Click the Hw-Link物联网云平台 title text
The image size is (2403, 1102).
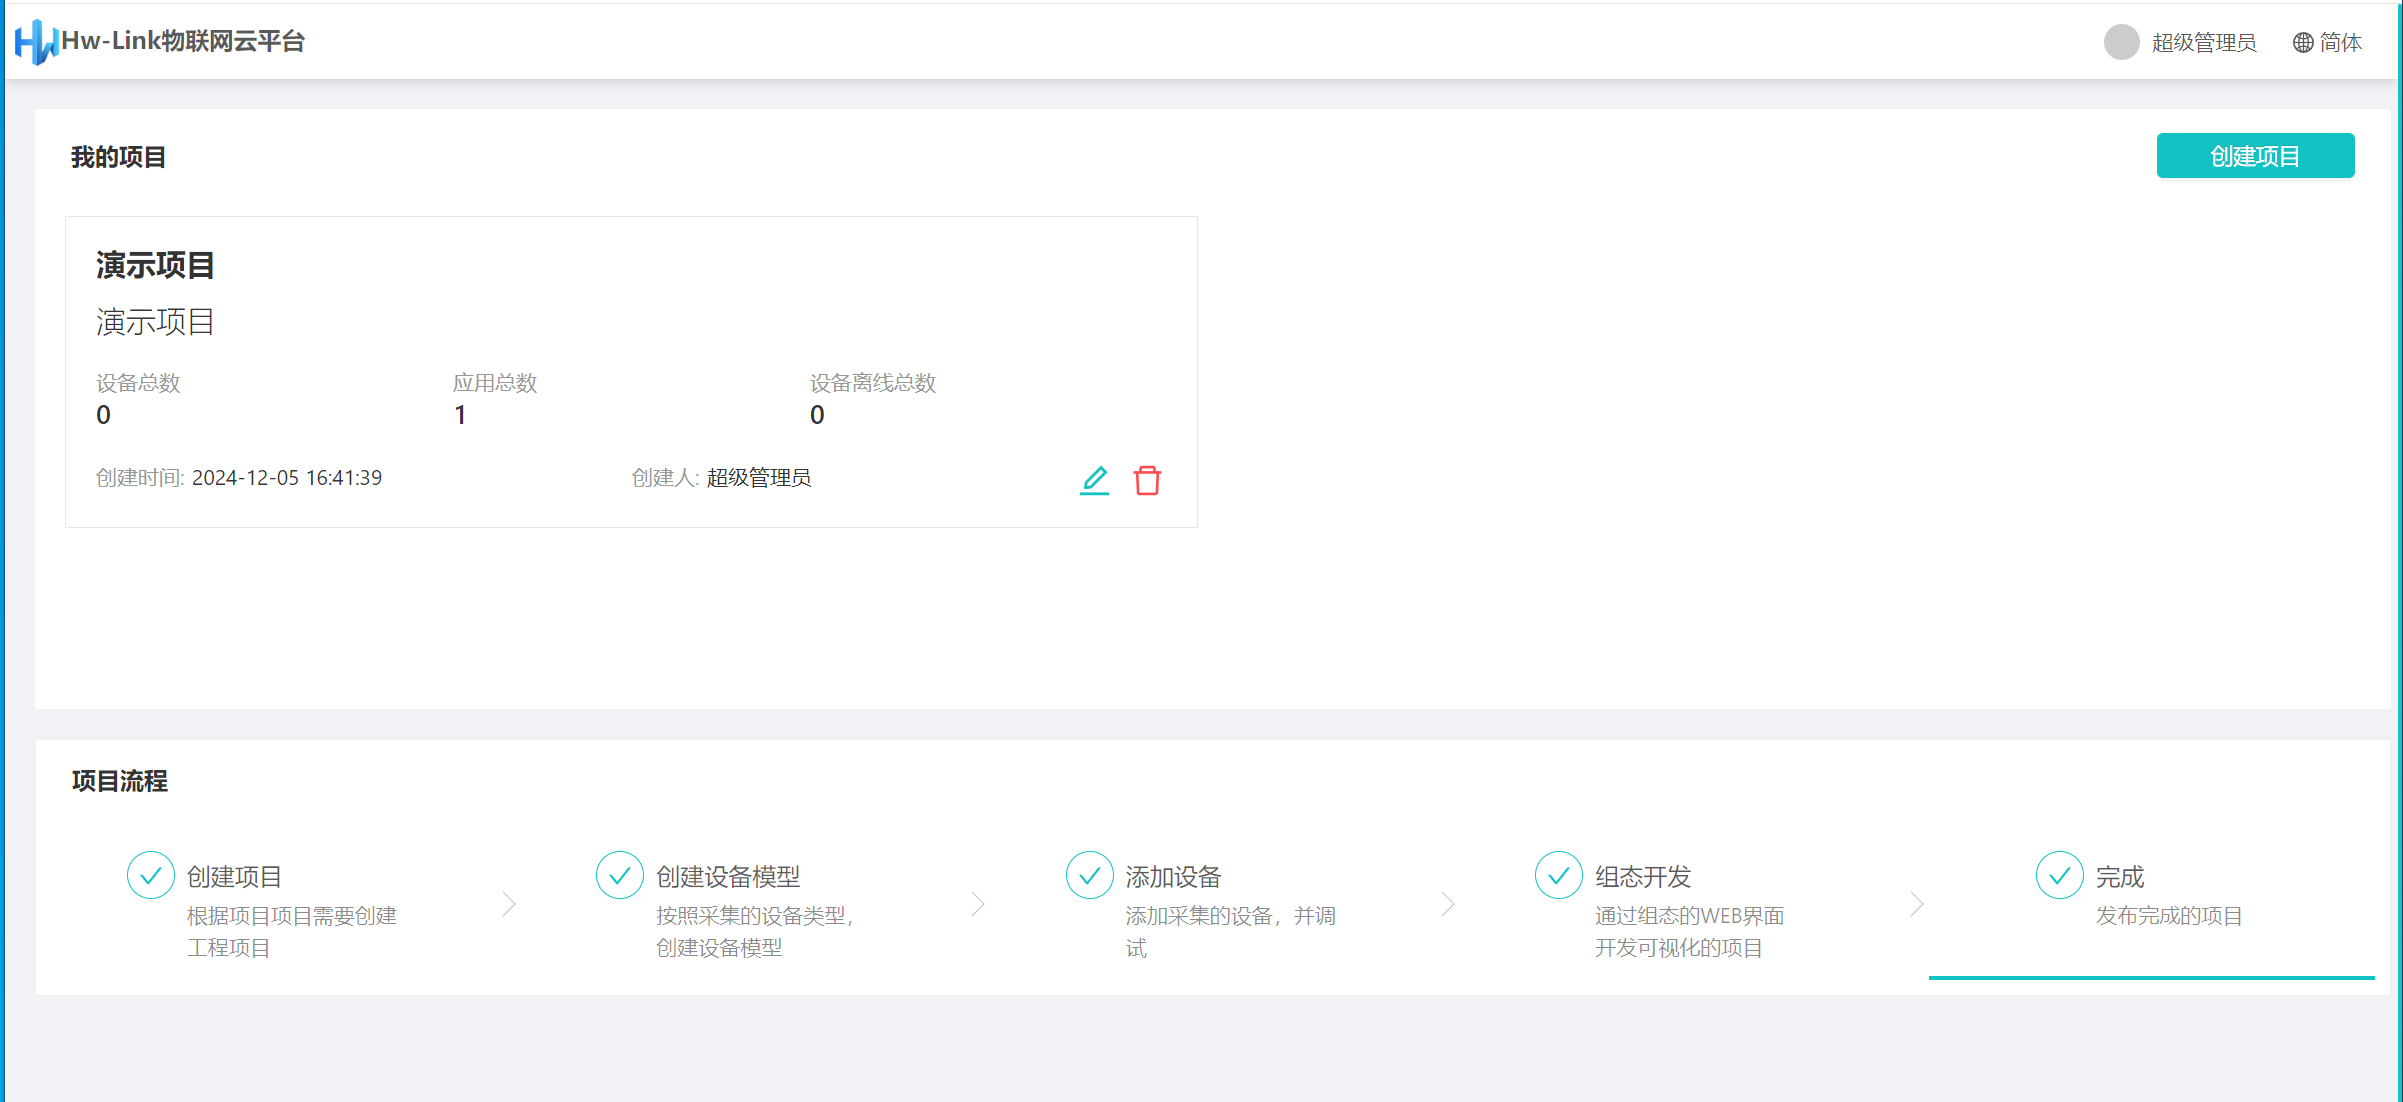183,41
